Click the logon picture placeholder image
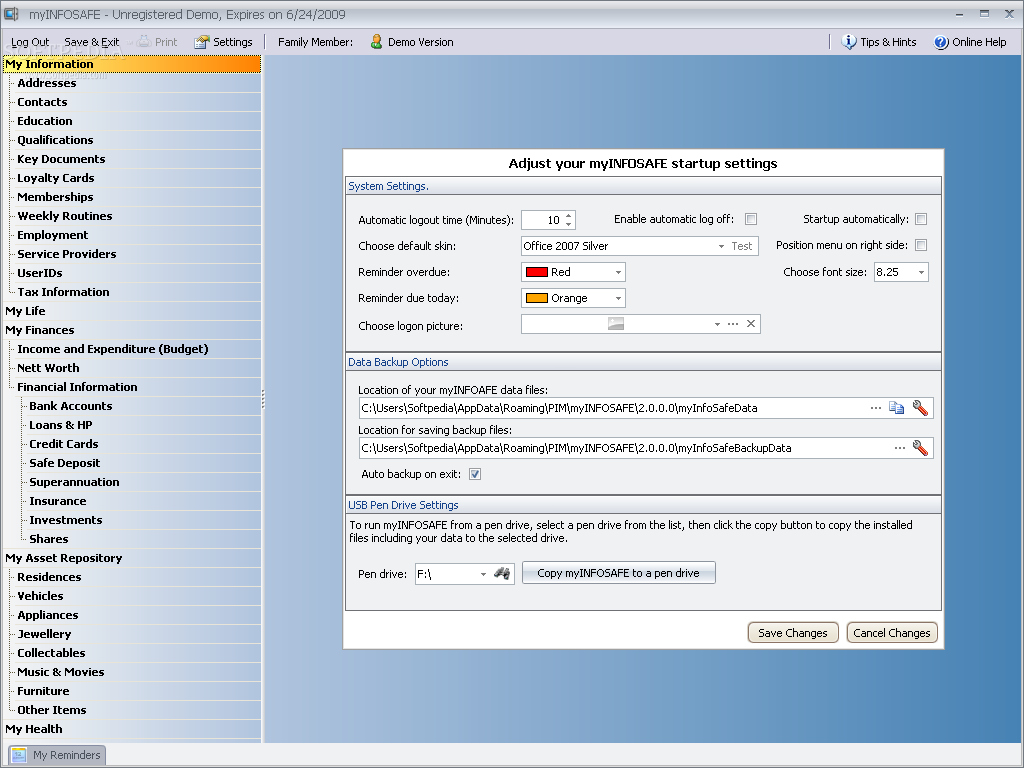Image resolution: width=1024 pixels, height=768 pixels. (616, 323)
